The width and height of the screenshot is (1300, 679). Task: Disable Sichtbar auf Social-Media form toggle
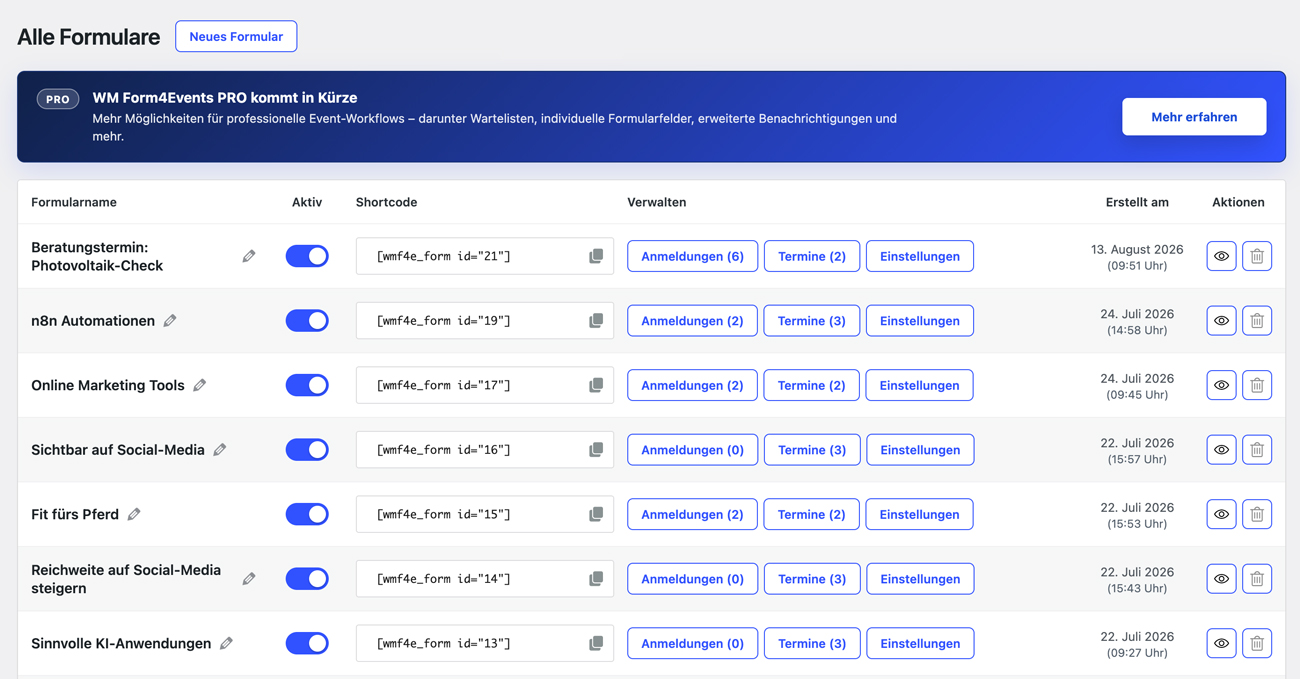(307, 450)
